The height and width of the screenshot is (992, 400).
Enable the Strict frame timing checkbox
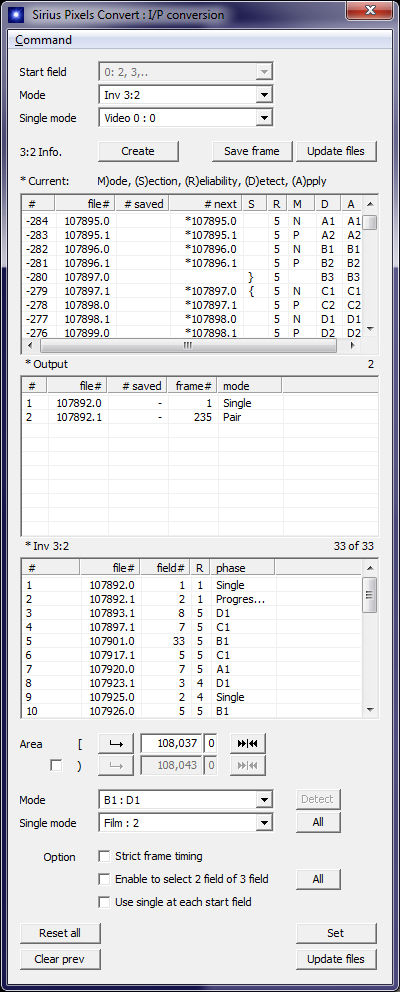pyautogui.click(x=104, y=856)
